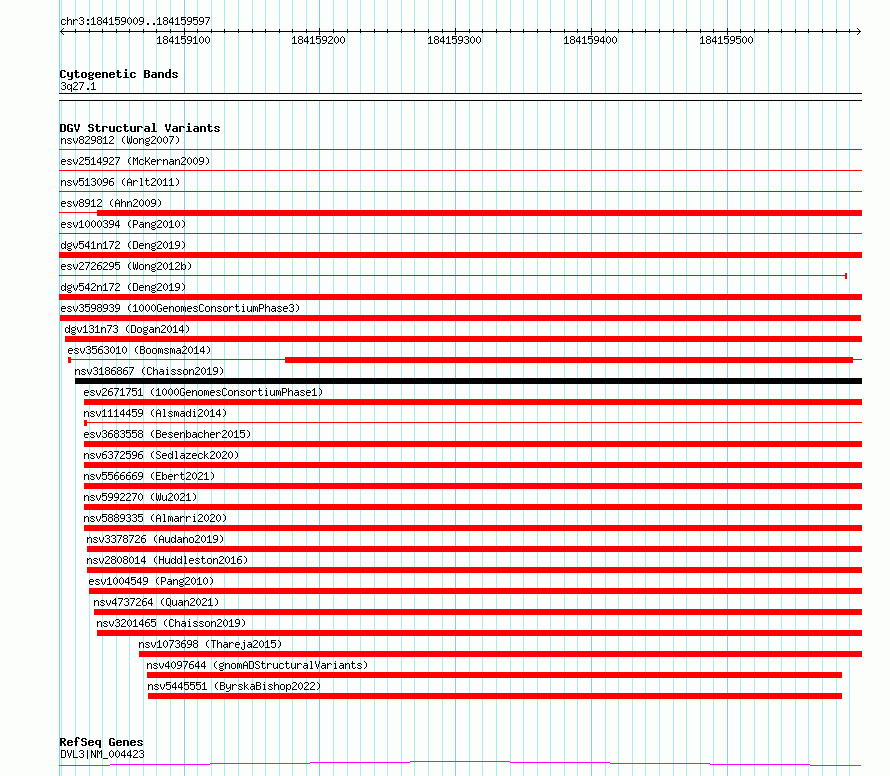Open nsv513096 (Arlt2011) variant label

click(120, 182)
